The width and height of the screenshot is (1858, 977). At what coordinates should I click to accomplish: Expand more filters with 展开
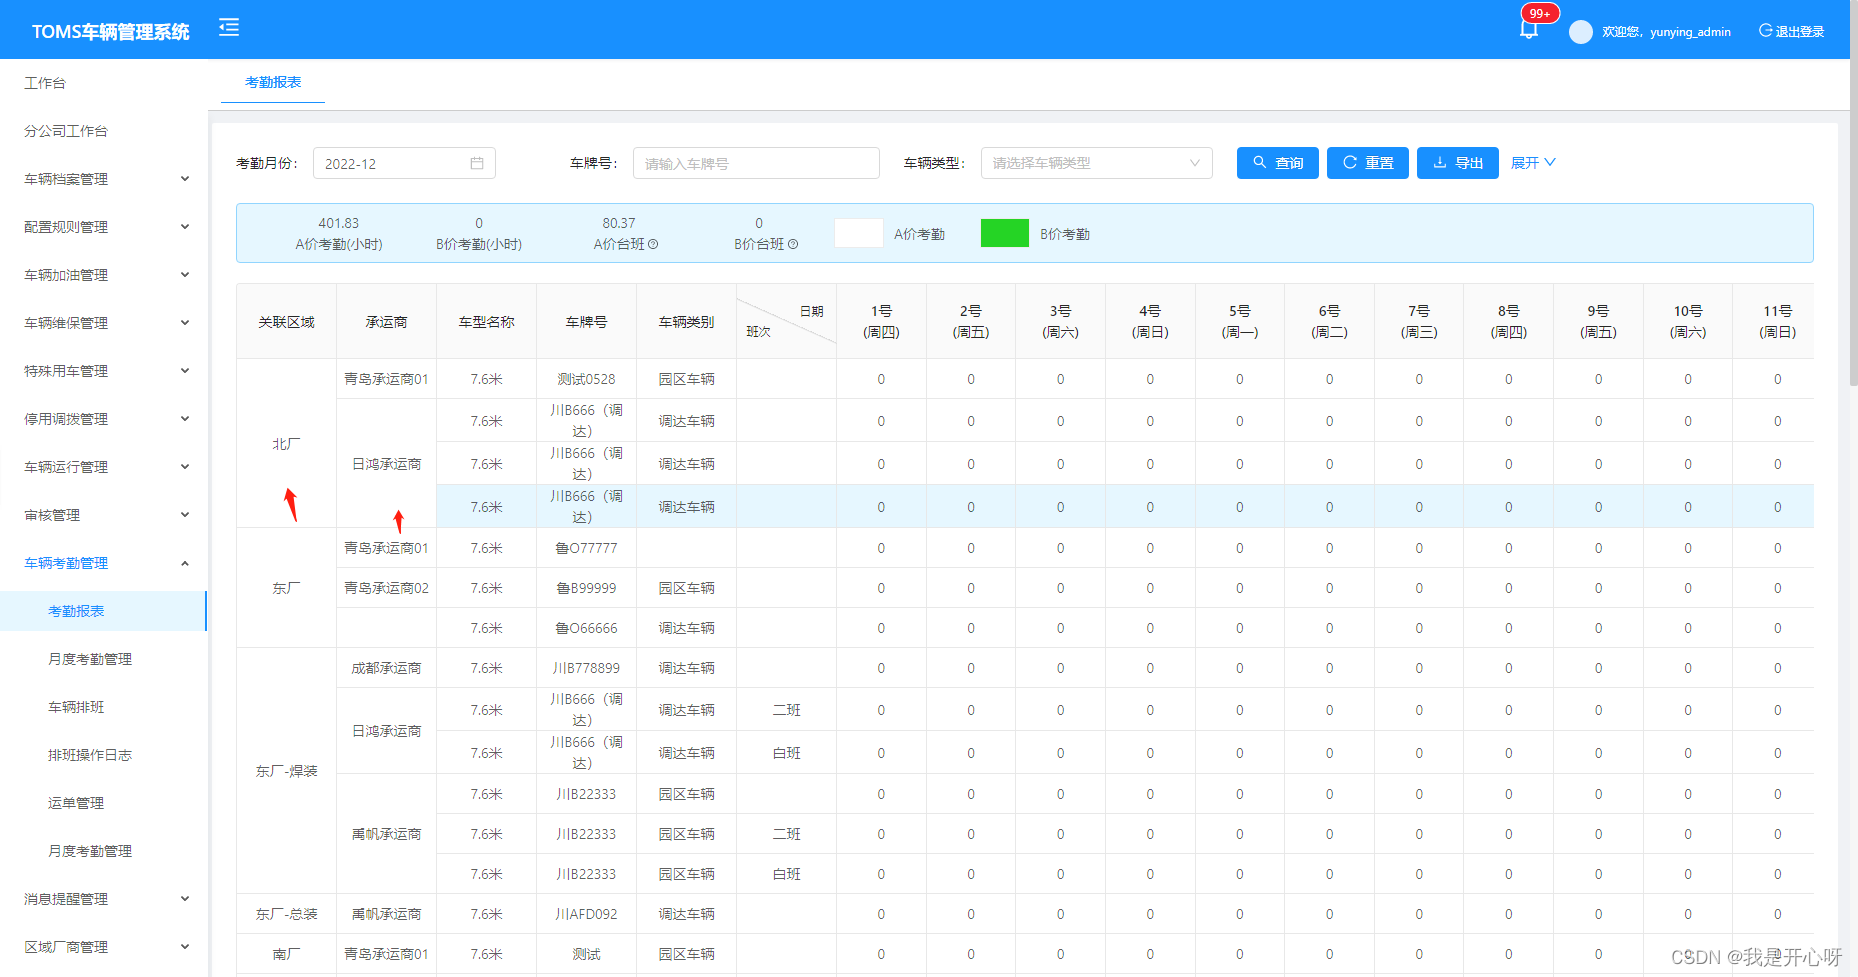point(1533,163)
